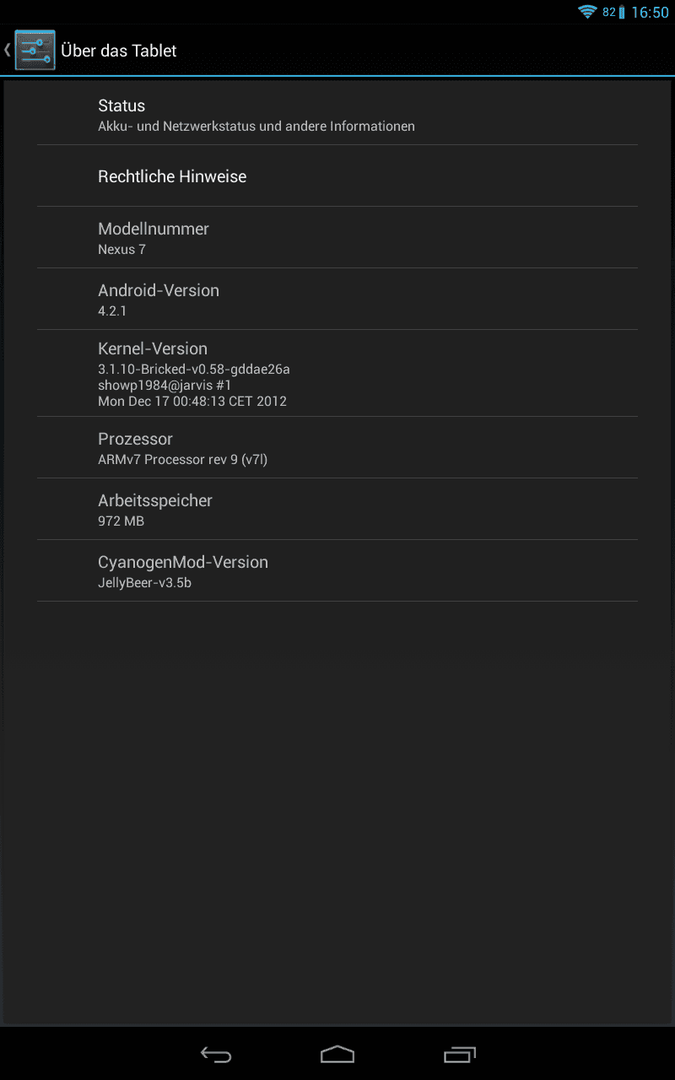Select the Modellnummer Nexus 7 row

(338, 238)
